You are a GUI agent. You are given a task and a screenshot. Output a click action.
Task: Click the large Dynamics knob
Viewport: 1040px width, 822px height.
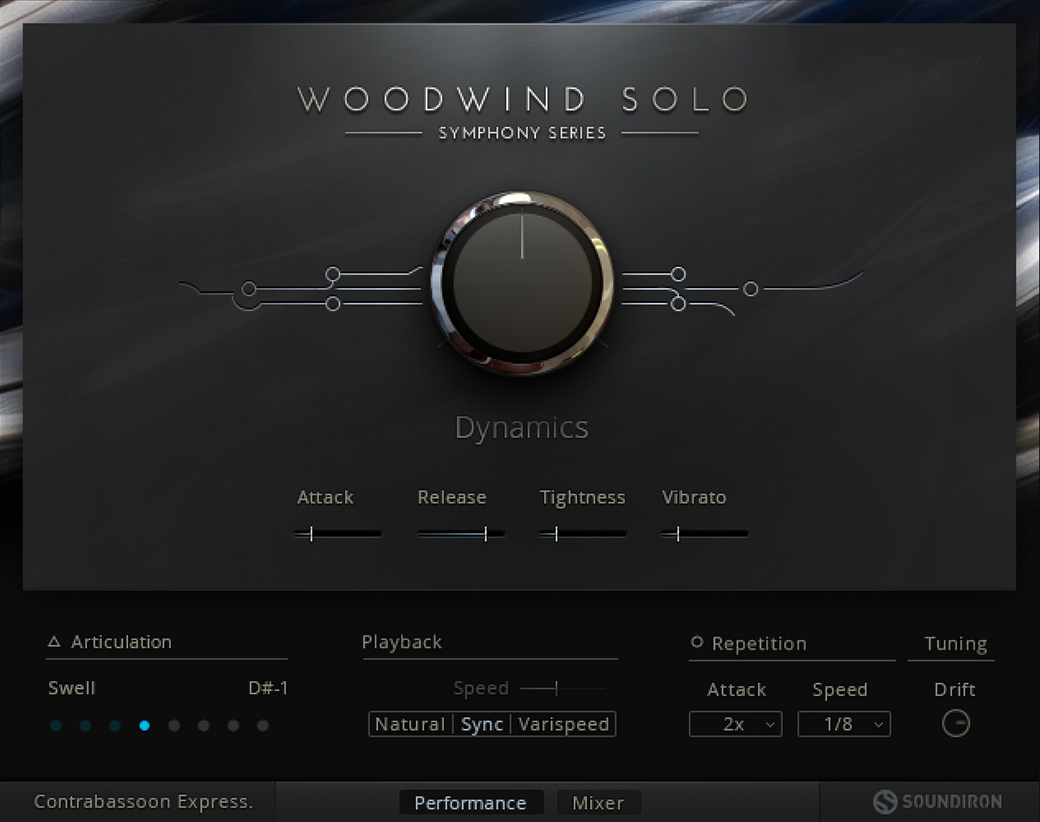(522, 283)
